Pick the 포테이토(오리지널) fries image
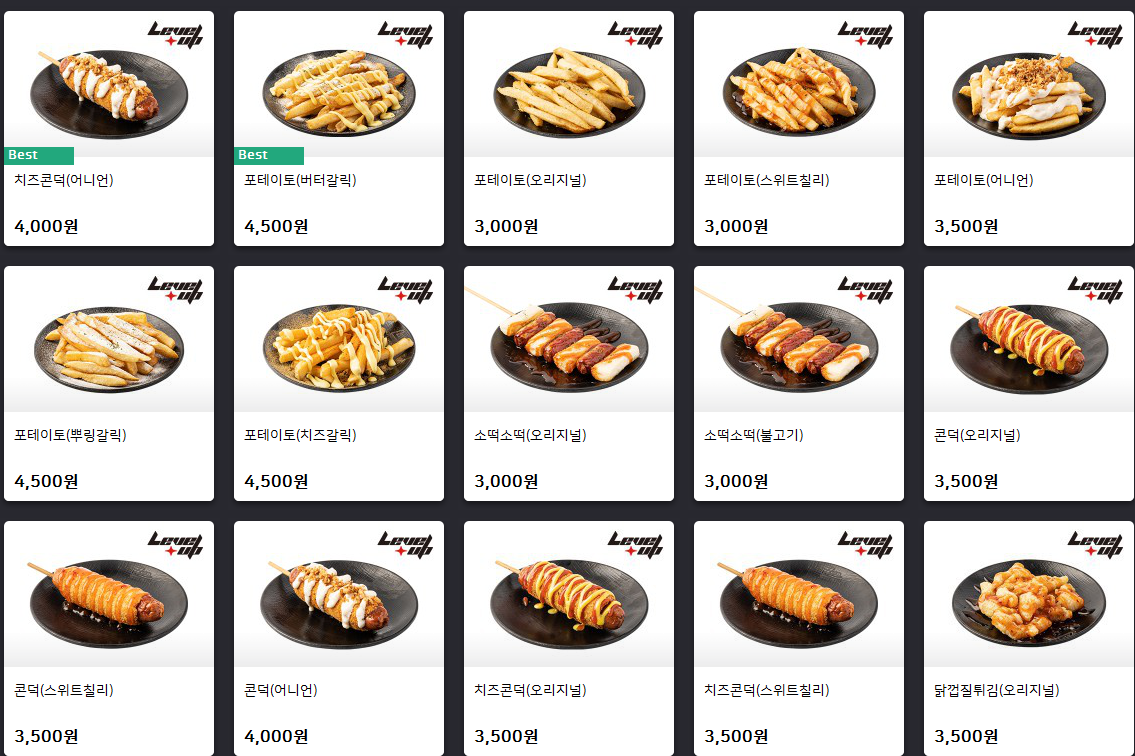 click(x=569, y=84)
